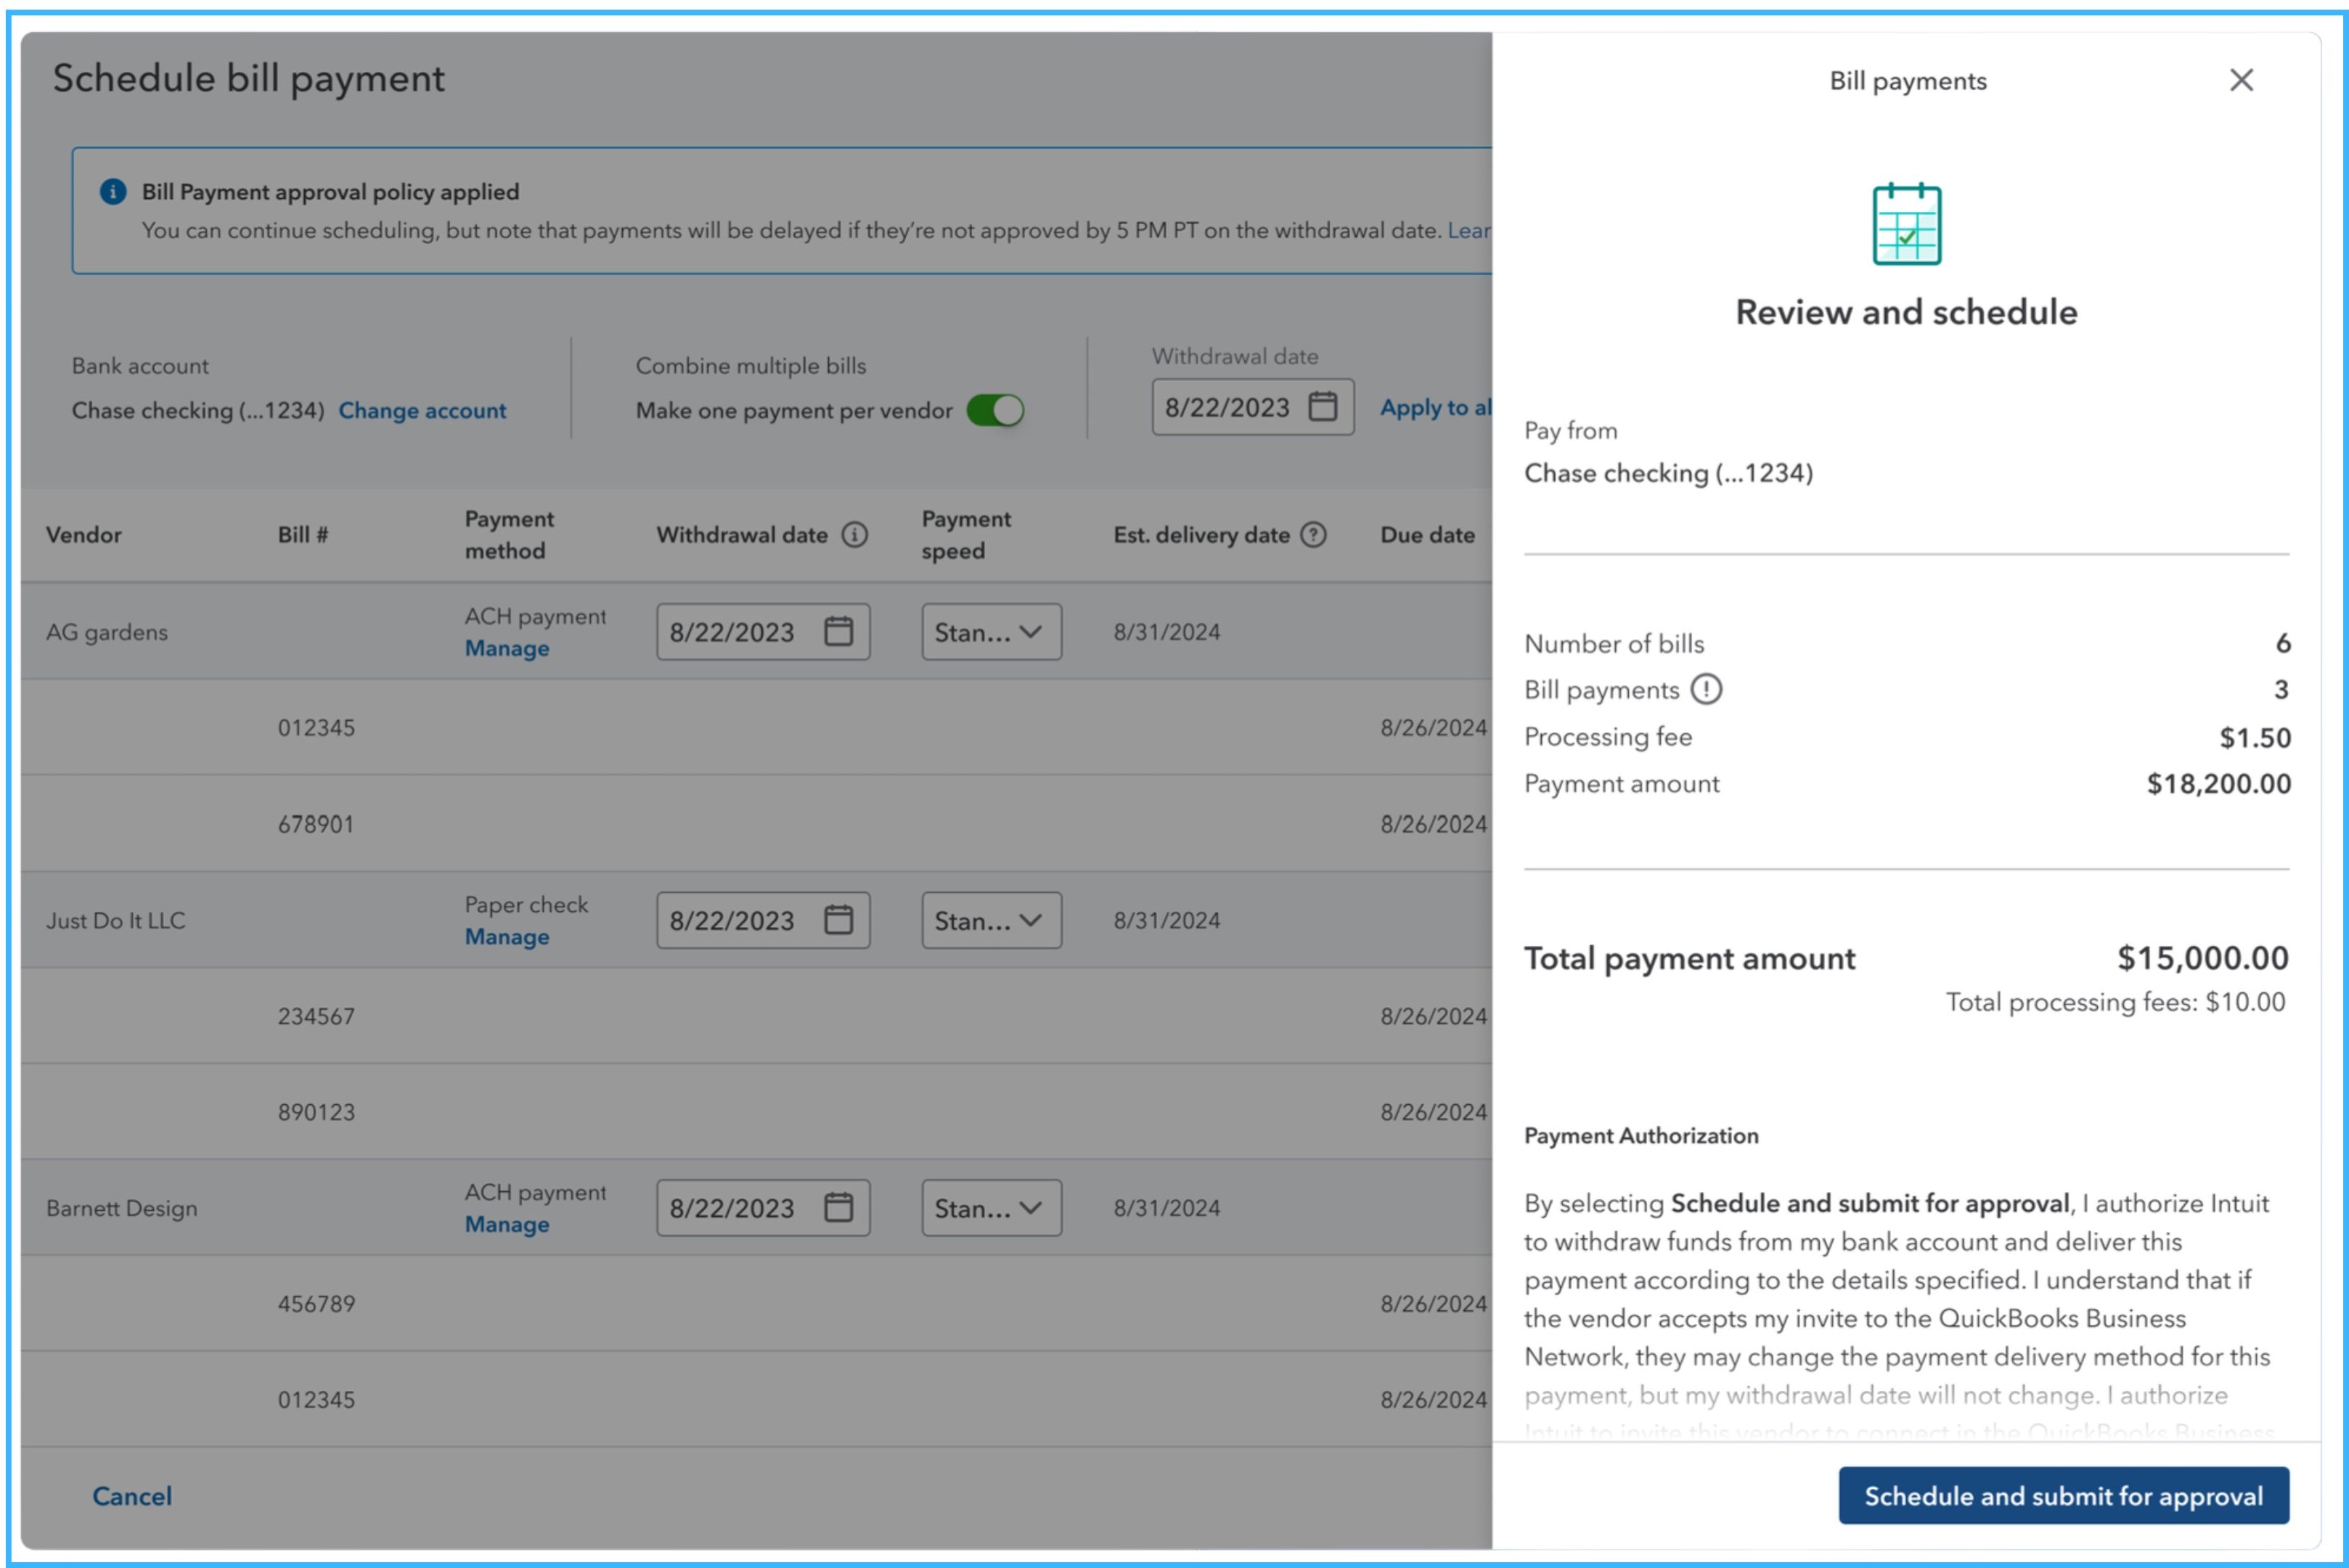Expand payment speed dropdown for AG gardens
2349x1568 pixels.
click(x=991, y=632)
